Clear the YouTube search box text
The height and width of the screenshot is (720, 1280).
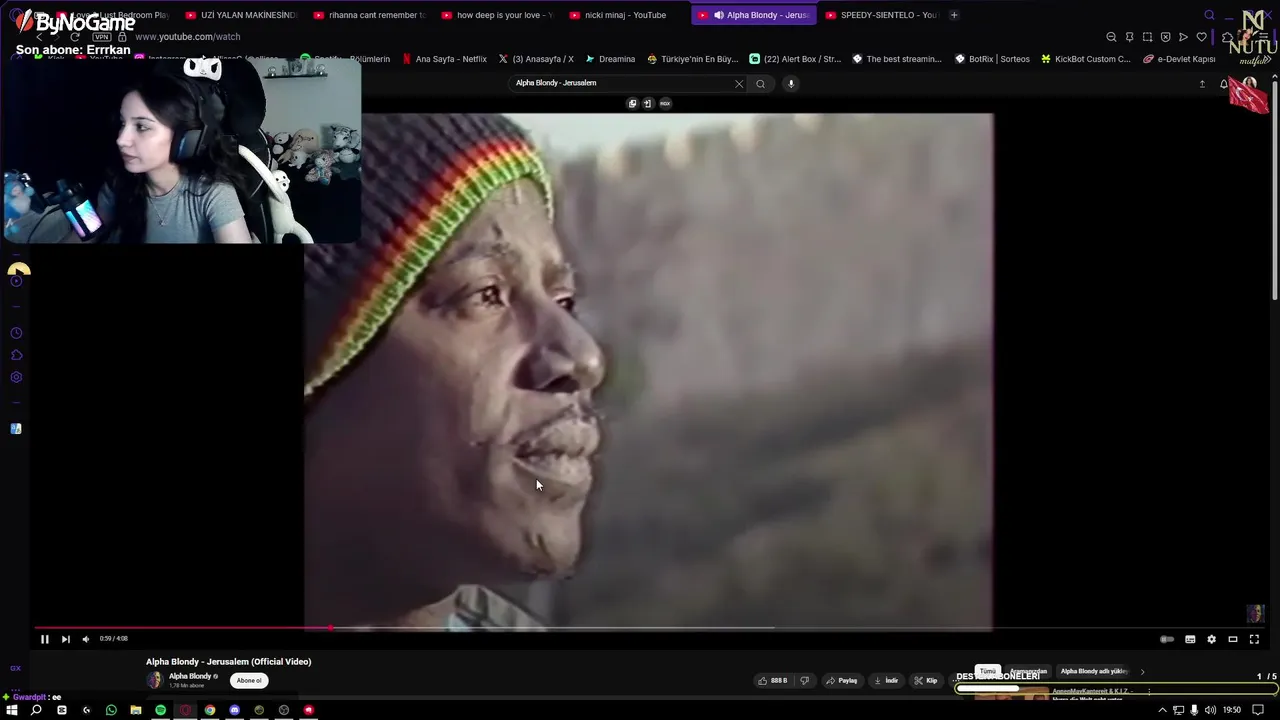pos(739,84)
